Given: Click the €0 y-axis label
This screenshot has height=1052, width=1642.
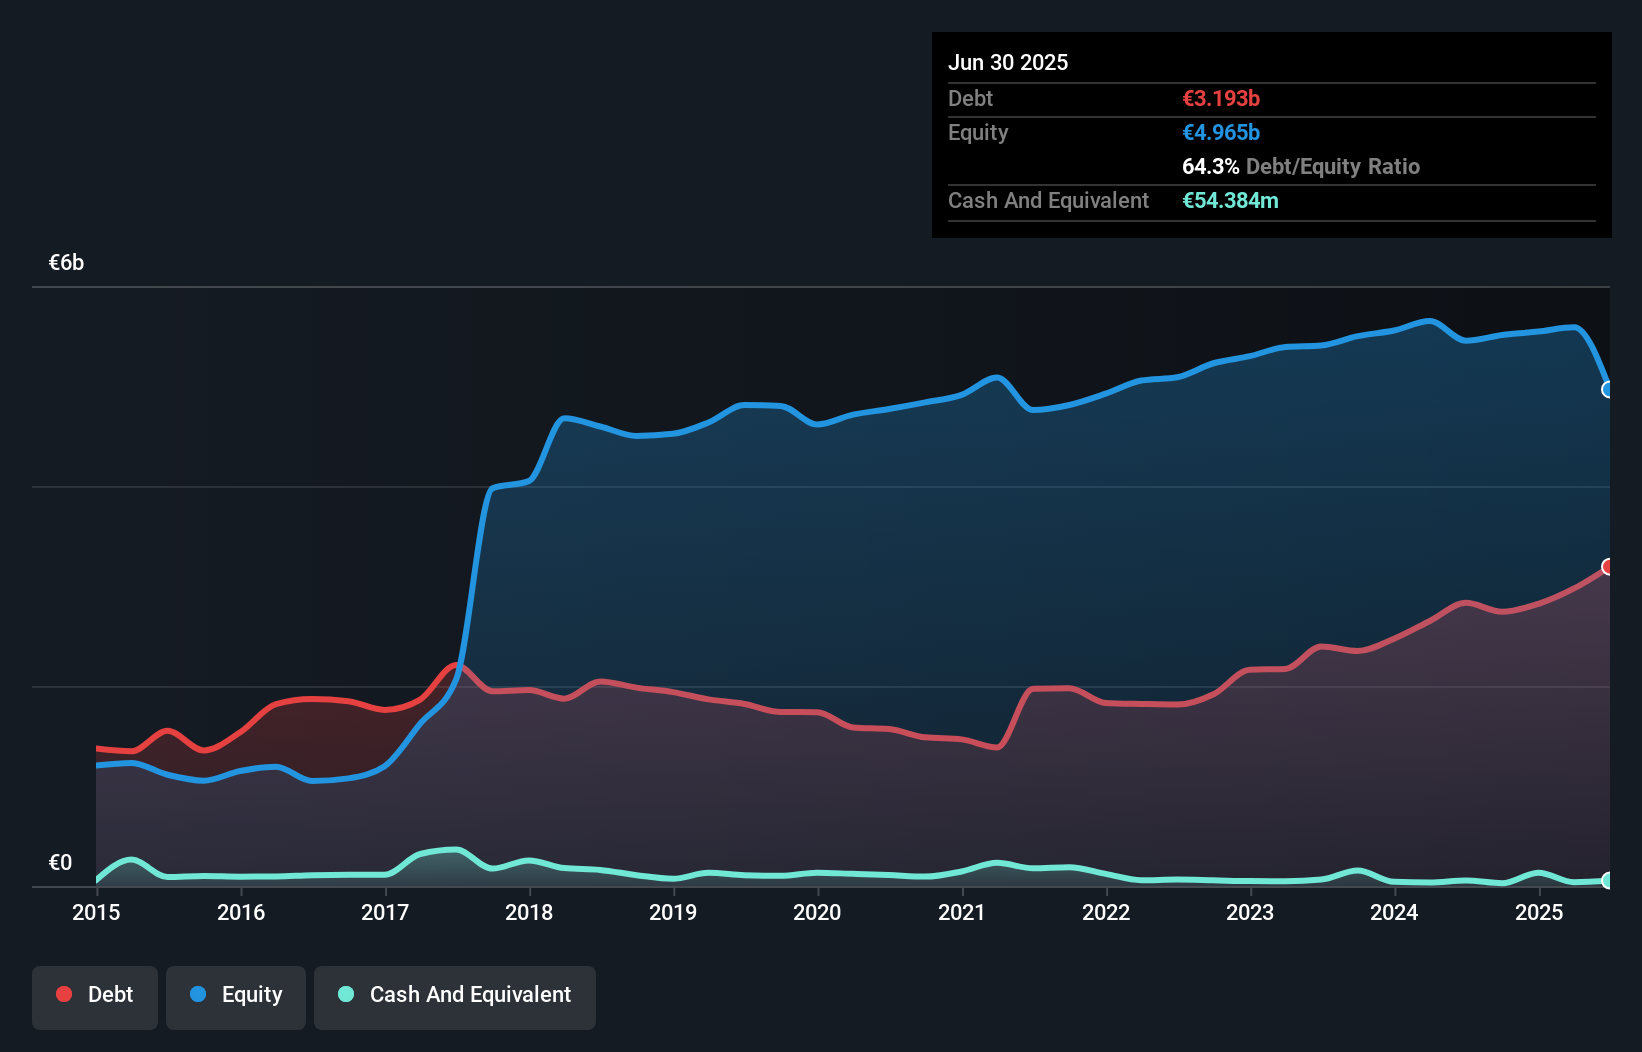Looking at the screenshot, I should (61, 863).
